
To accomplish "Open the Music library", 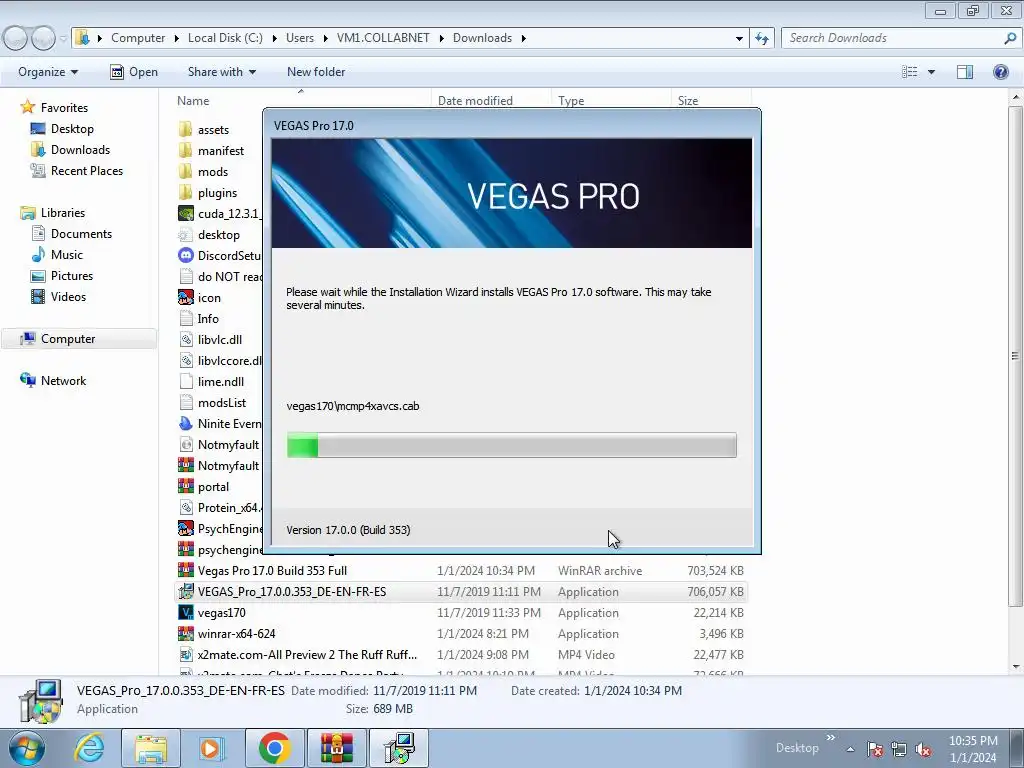I will pos(67,255).
